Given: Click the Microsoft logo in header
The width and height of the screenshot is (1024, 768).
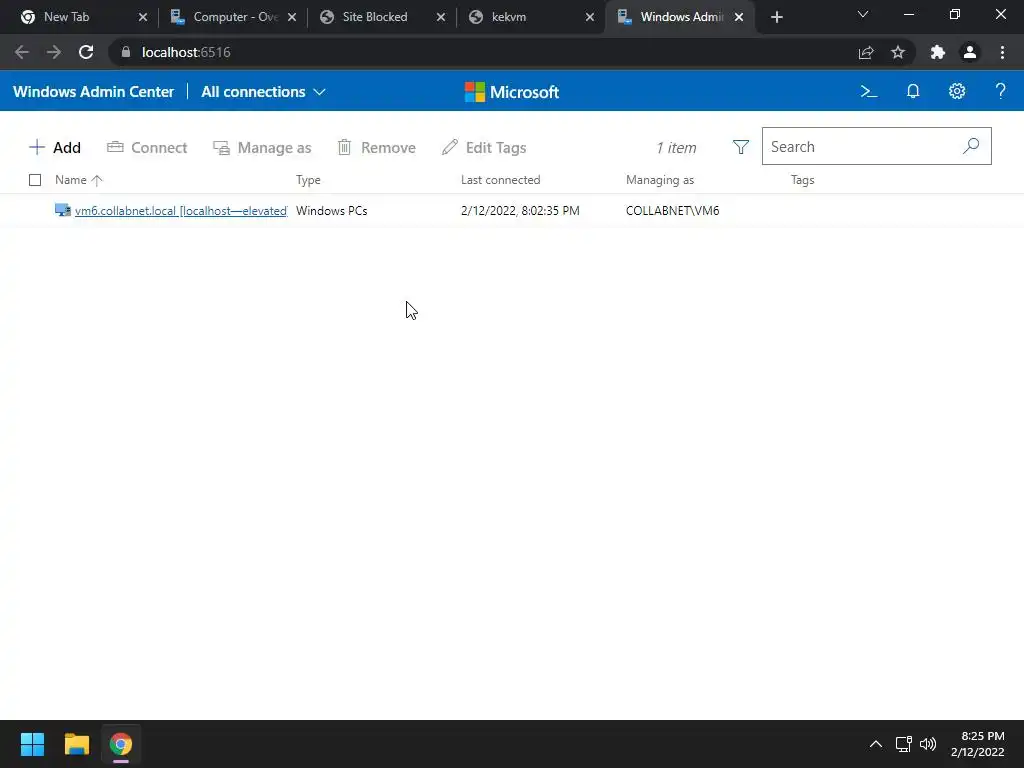Looking at the screenshot, I should click(511, 92).
